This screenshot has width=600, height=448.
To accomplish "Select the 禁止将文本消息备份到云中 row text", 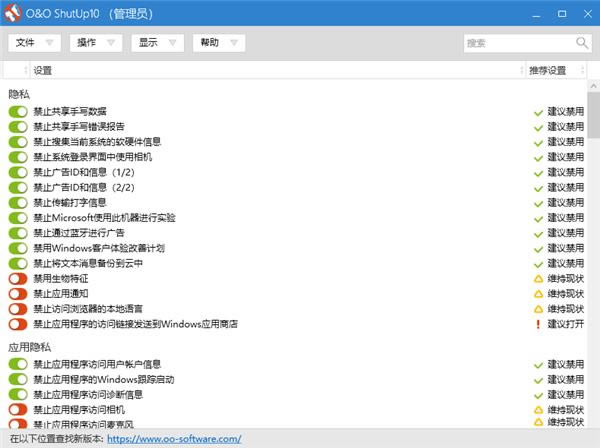I will (x=88, y=263).
